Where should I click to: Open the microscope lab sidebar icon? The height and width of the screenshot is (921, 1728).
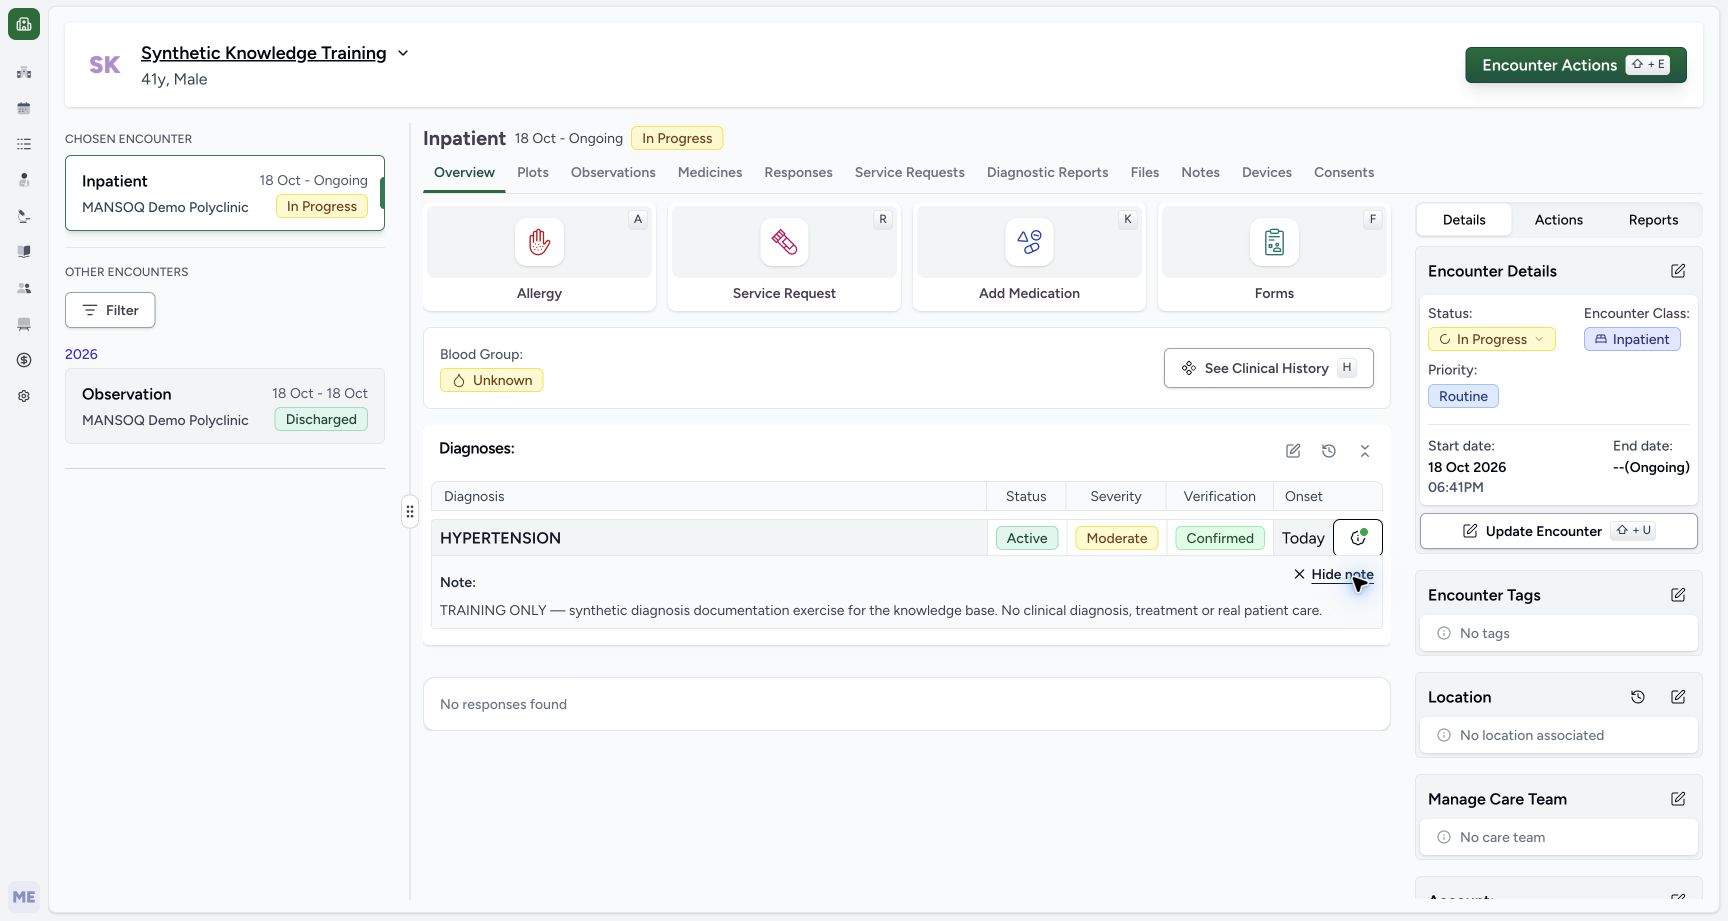pyautogui.click(x=24, y=216)
